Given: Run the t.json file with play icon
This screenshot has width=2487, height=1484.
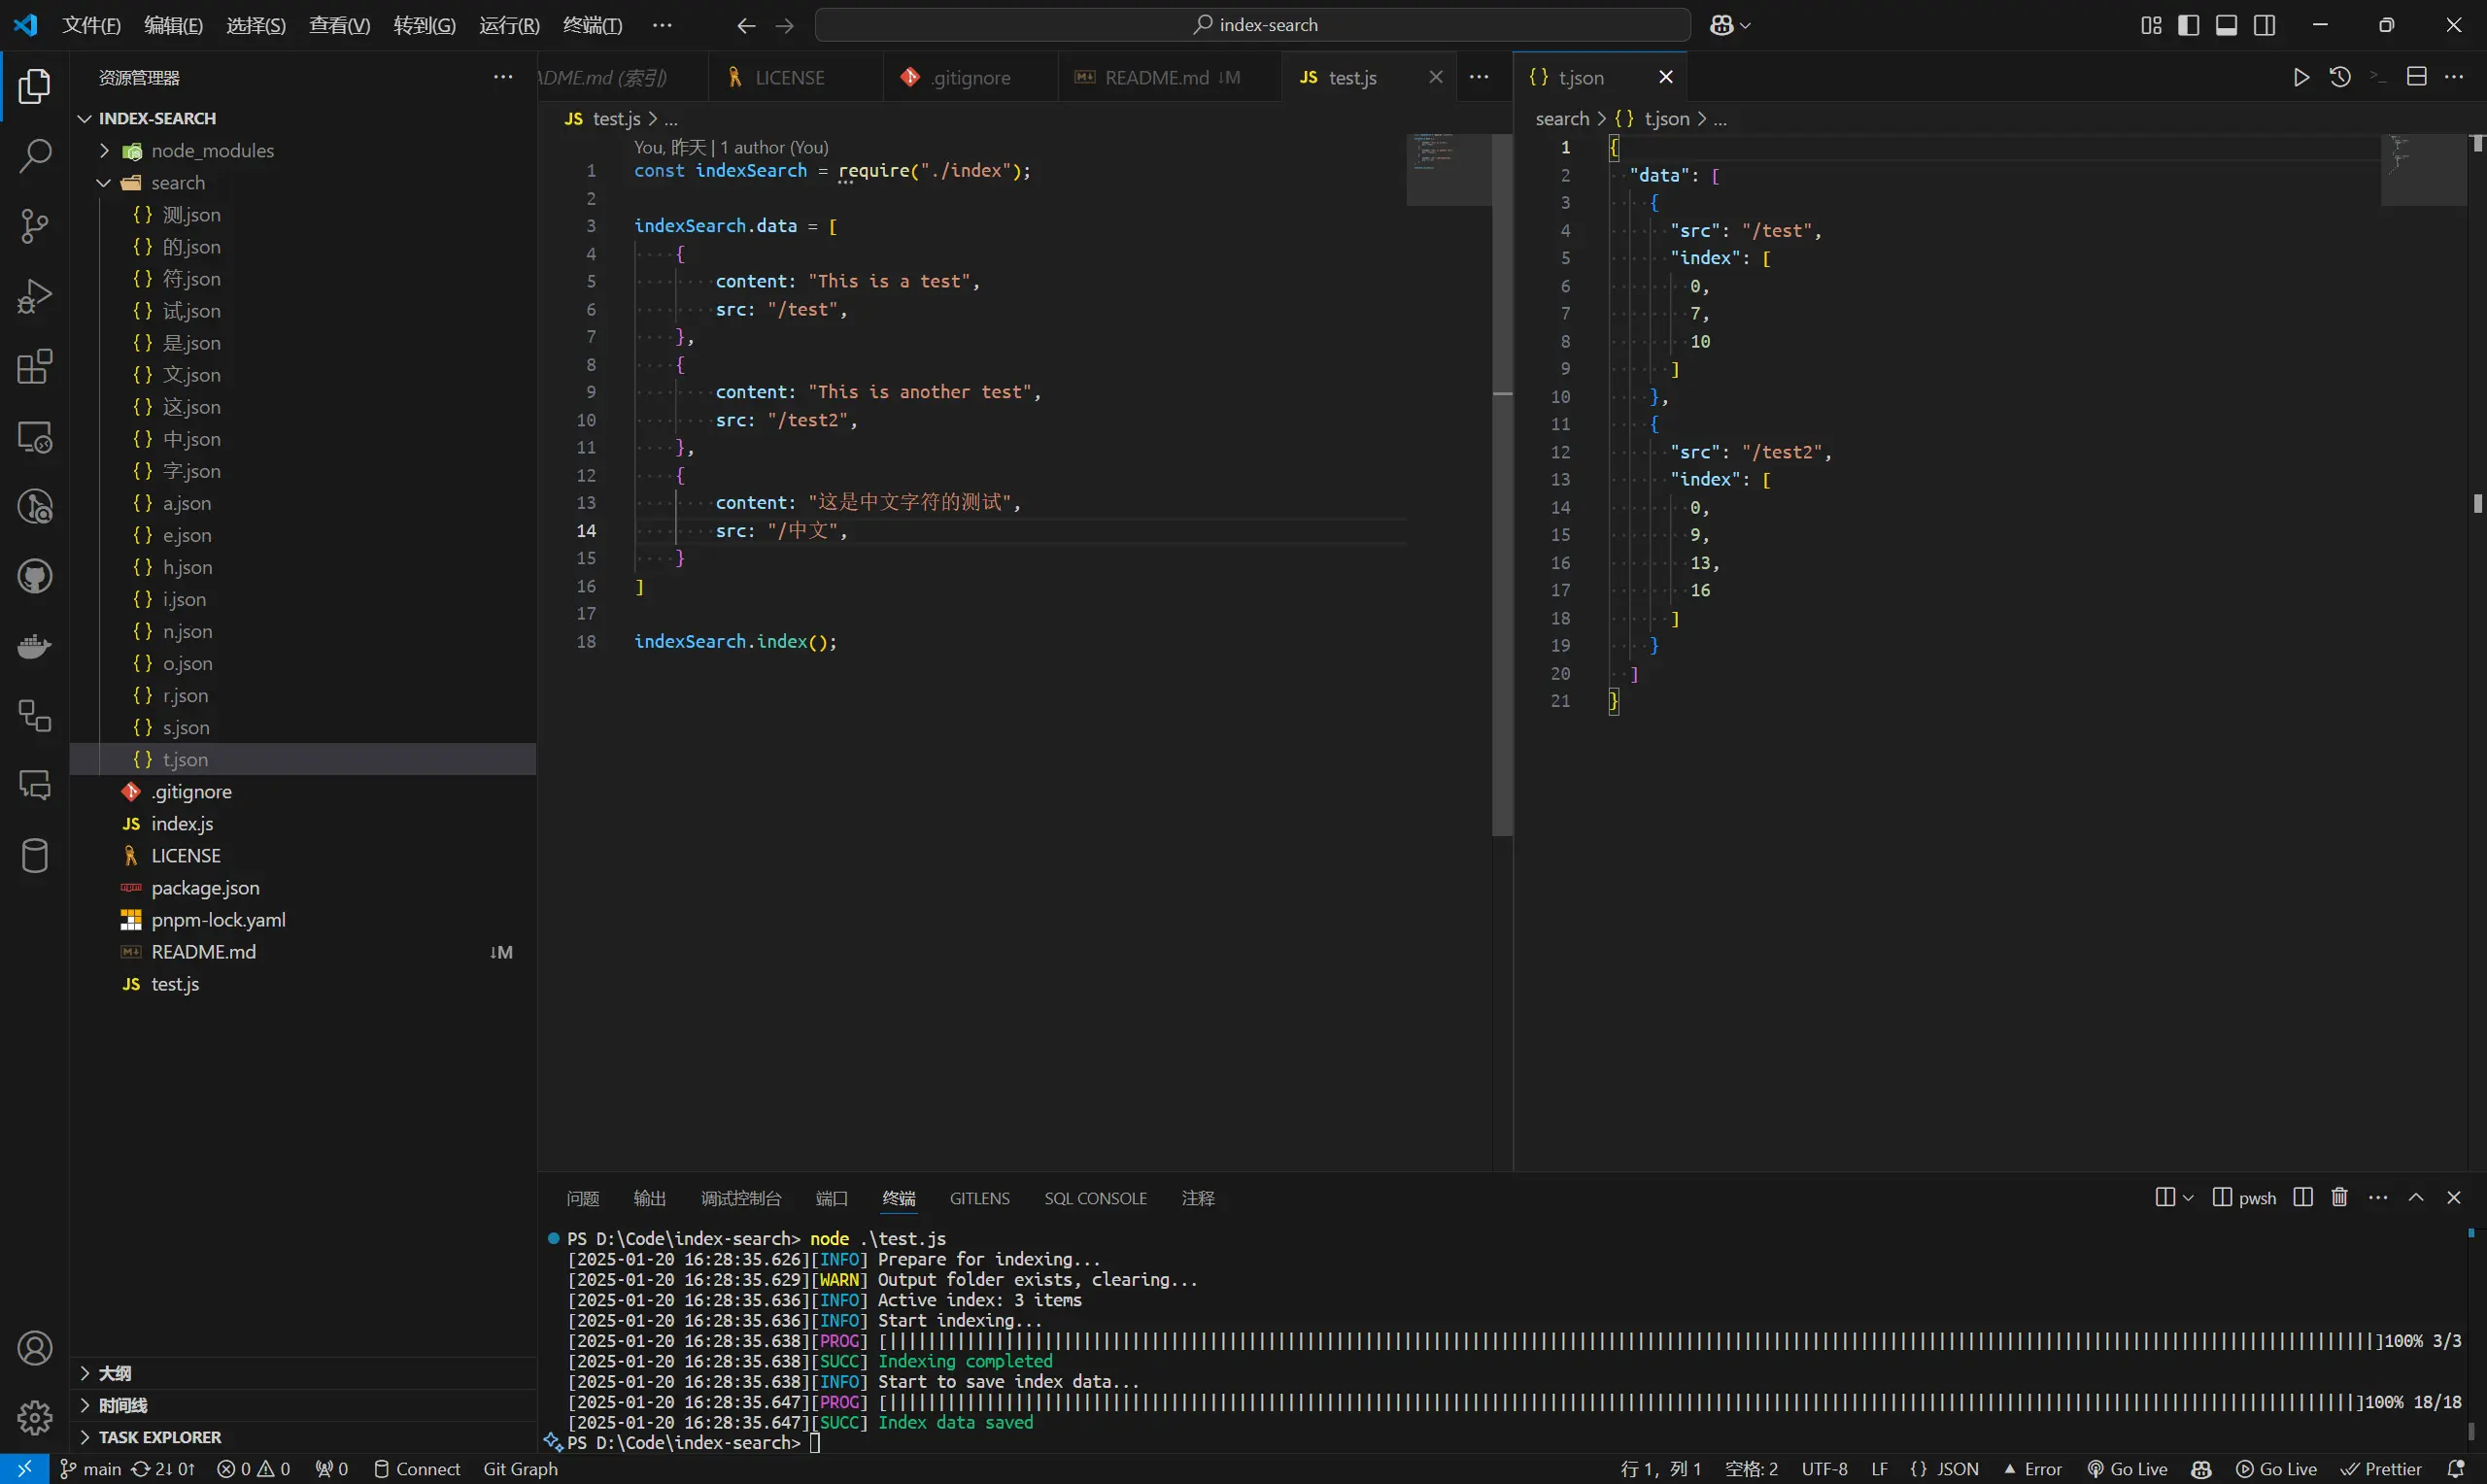Looking at the screenshot, I should click(2301, 77).
